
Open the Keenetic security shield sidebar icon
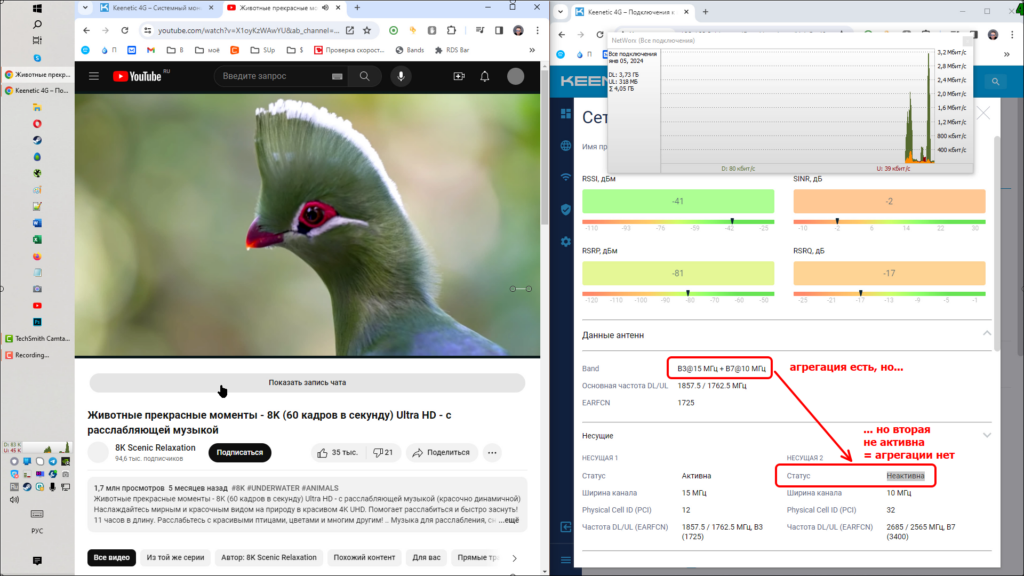[x=566, y=209]
